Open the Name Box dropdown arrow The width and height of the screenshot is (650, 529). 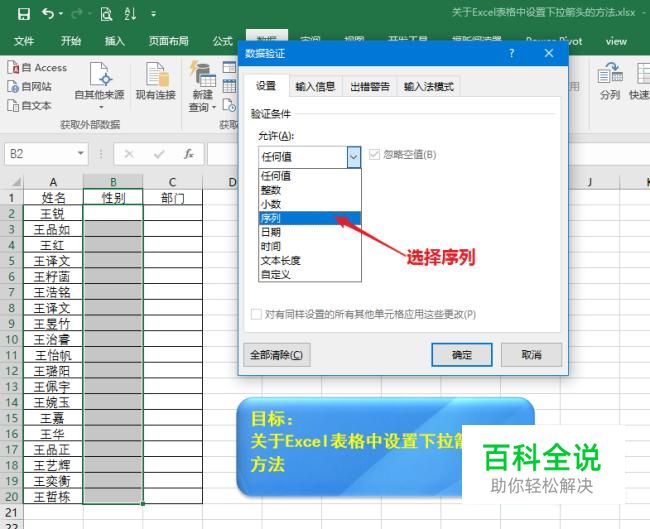pyautogui.click(x=81, y=154)
